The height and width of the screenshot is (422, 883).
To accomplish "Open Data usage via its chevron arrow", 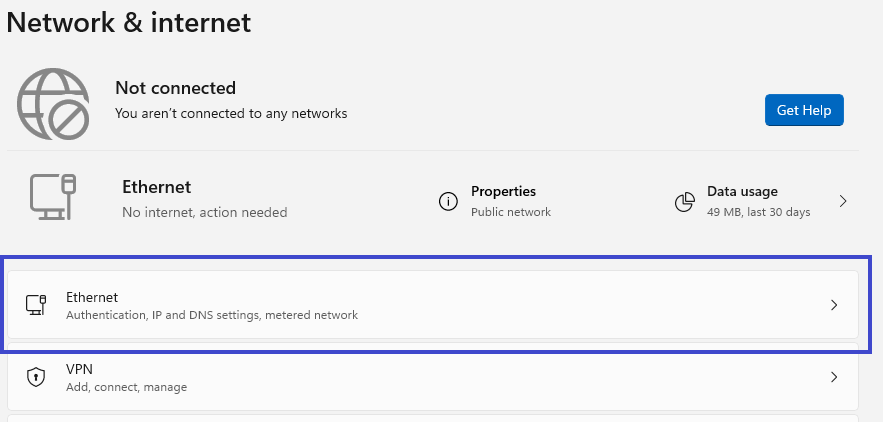I will 843,201.
